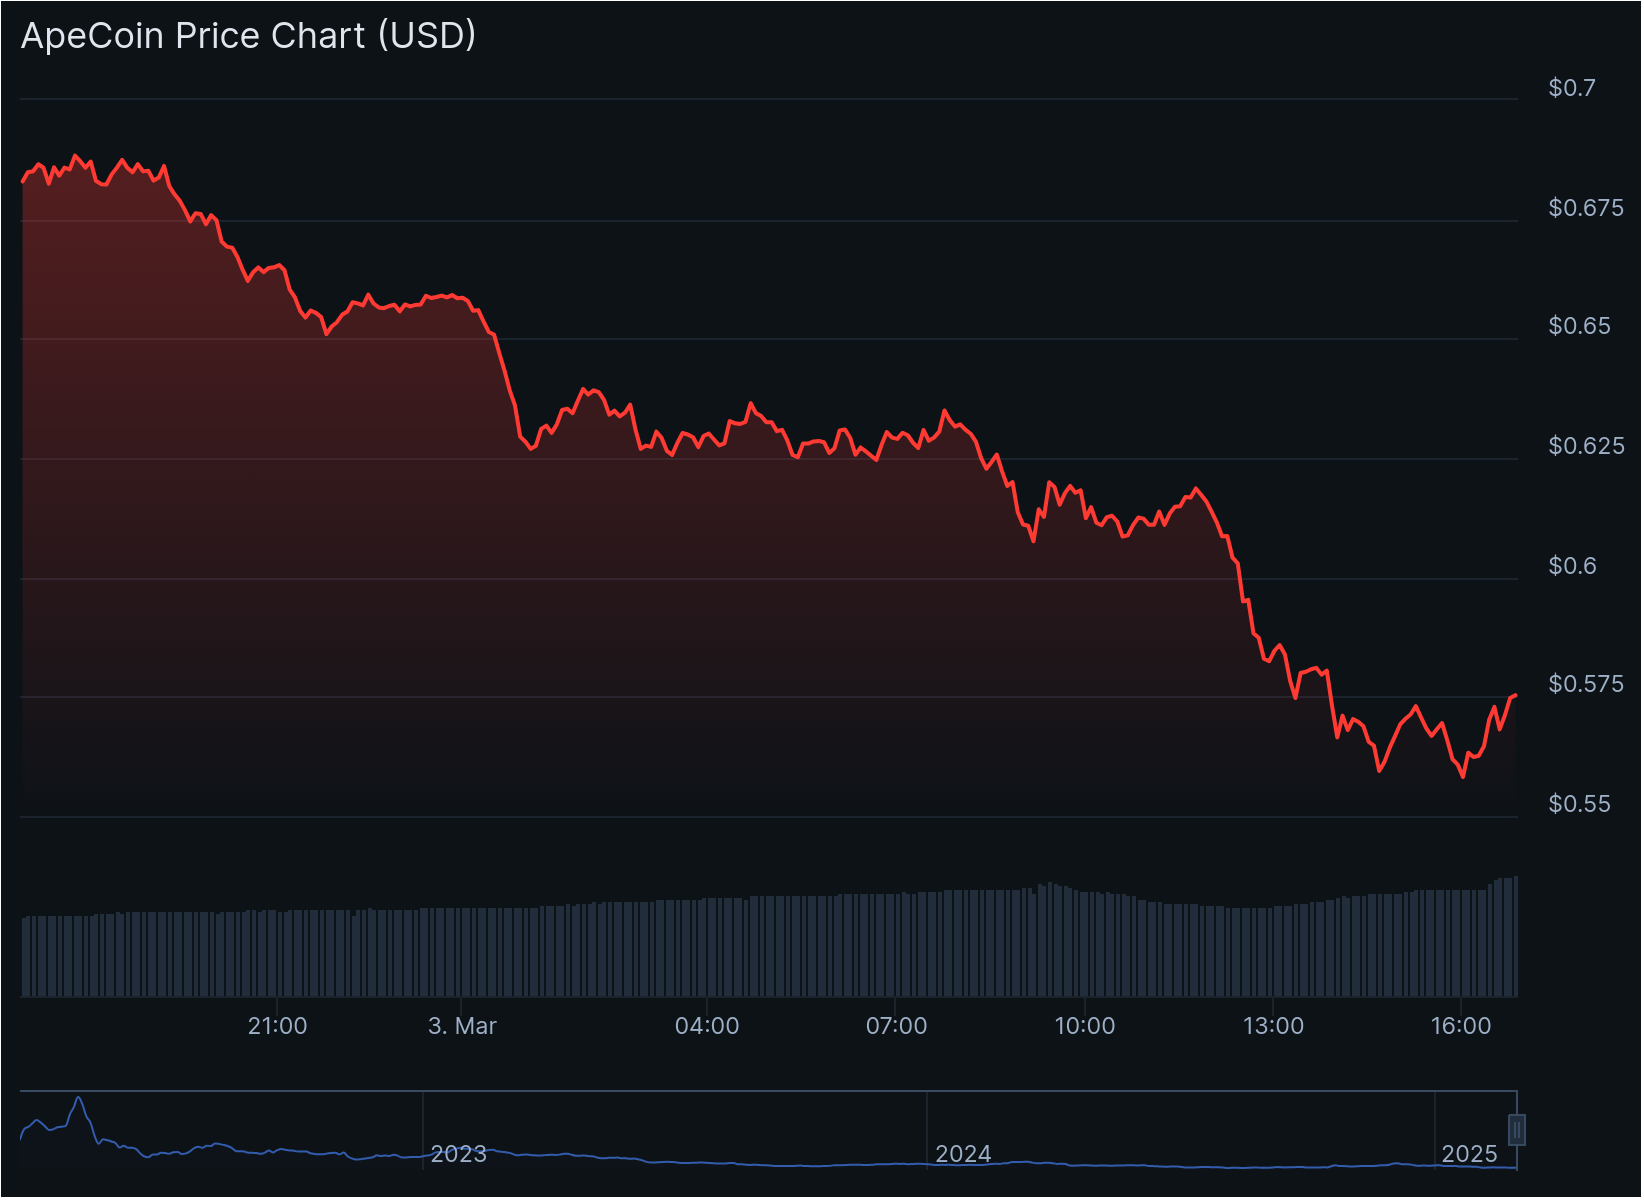Click the $0.7 price axis label
Image resolution: width=1644 pixels, height=1200 pixels.
(x=1572, y=88)
